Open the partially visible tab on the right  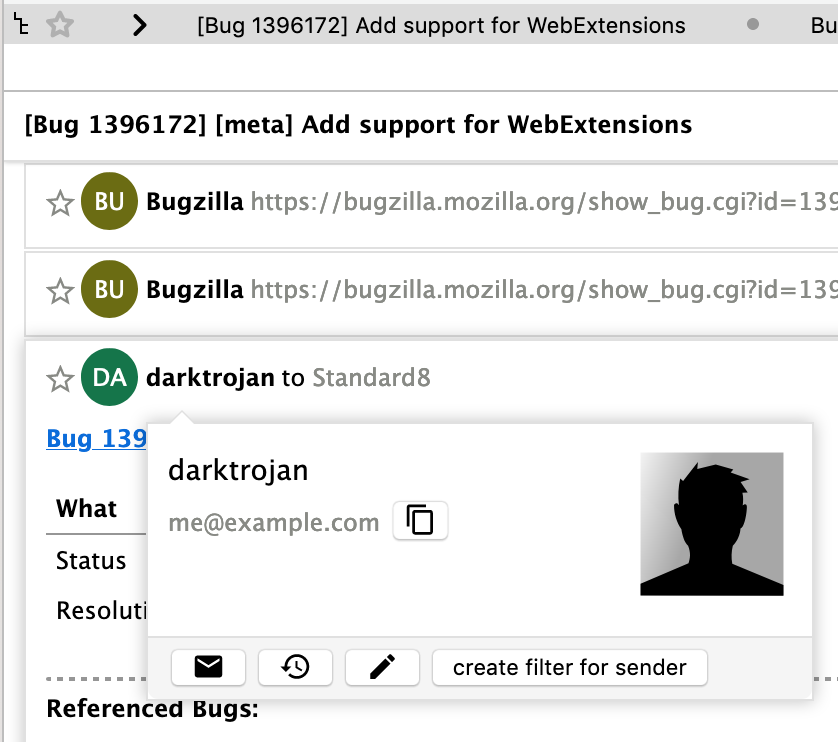tap(825, 25)
